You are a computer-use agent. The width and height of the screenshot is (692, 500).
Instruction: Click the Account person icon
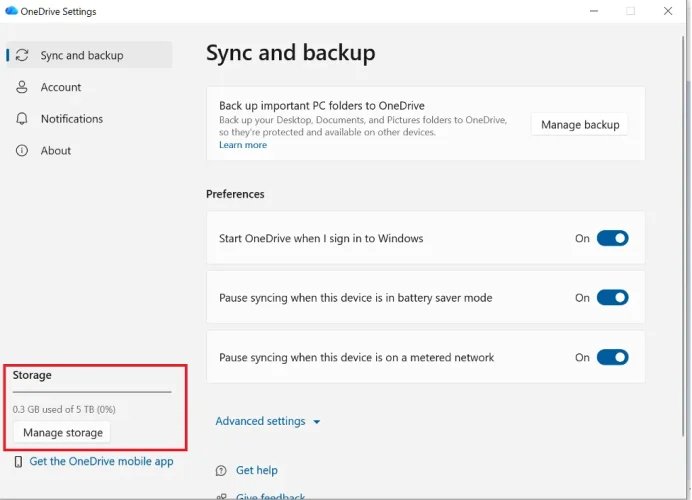pyautogui.click(x=22, y=87)
